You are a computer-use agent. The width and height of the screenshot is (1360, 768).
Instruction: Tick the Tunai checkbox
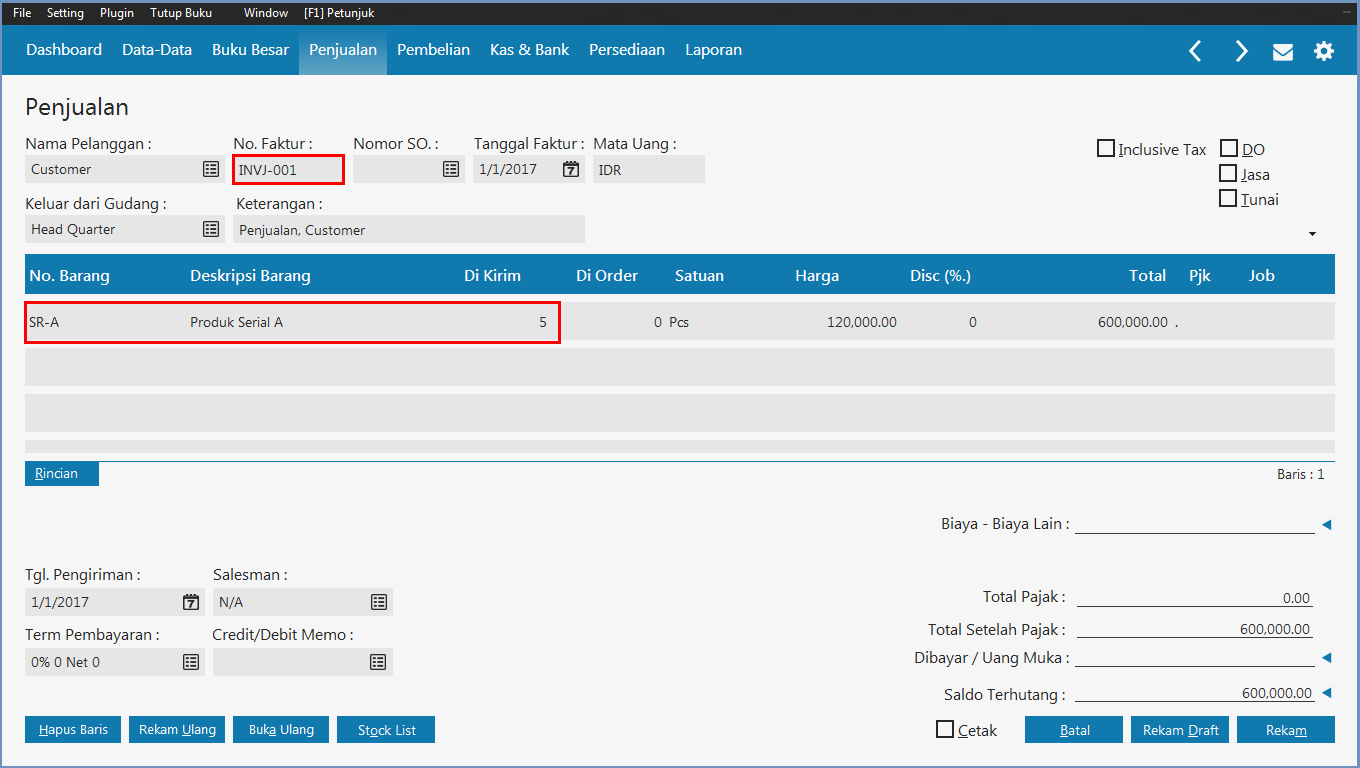coord(1229,198)
